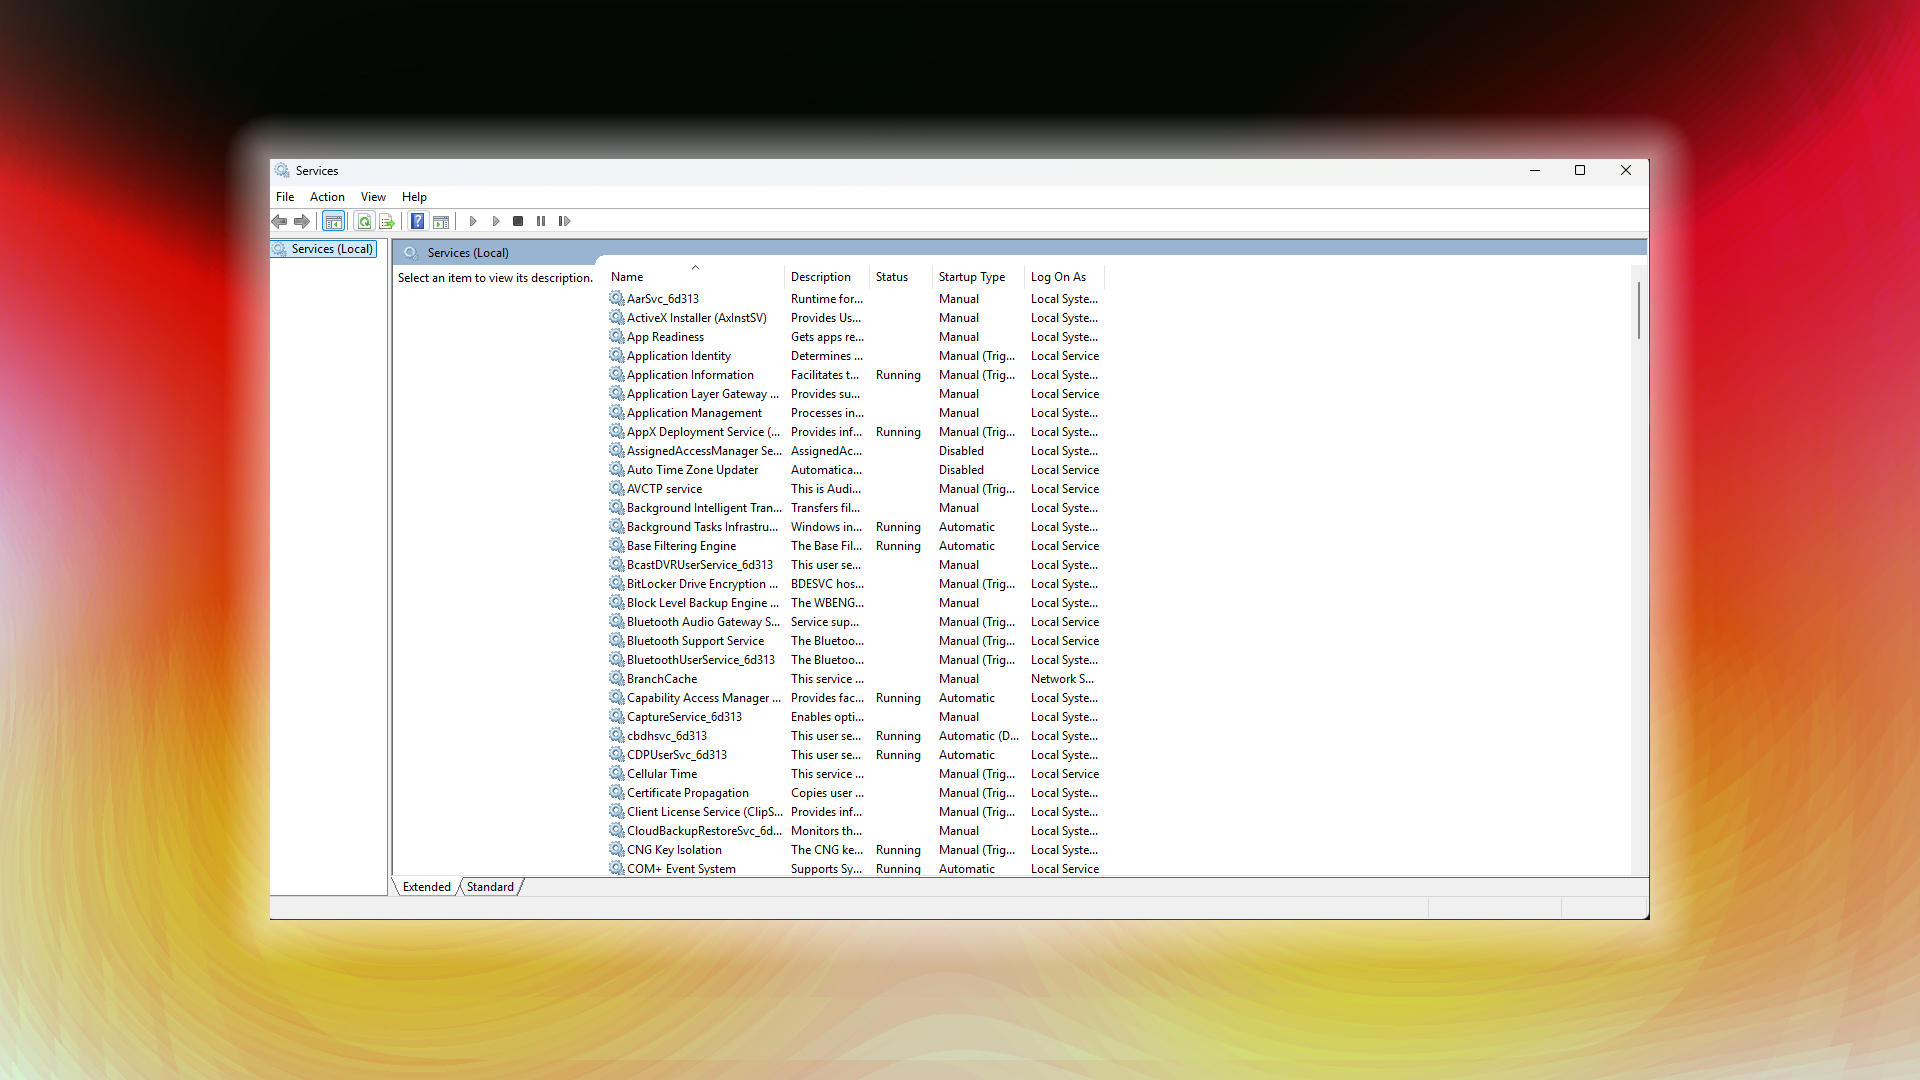The height and width of the screenshot is (1080, 1920).
Task: Click the vertical scrollbar thumb in services list
Action: coord(1638,310)
